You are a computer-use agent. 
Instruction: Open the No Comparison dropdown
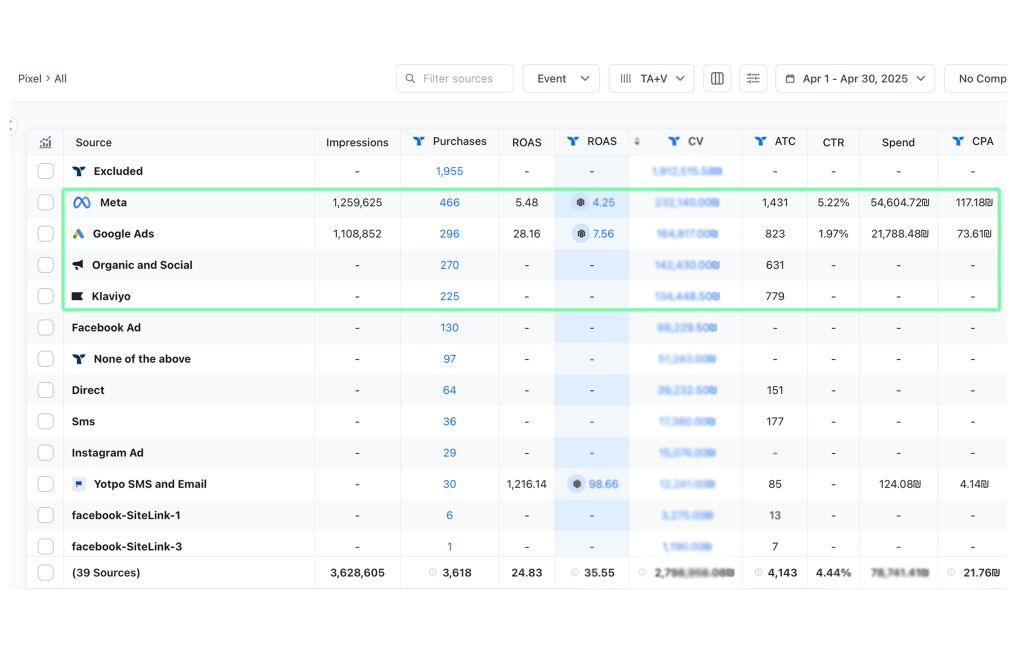click(976, 78)
